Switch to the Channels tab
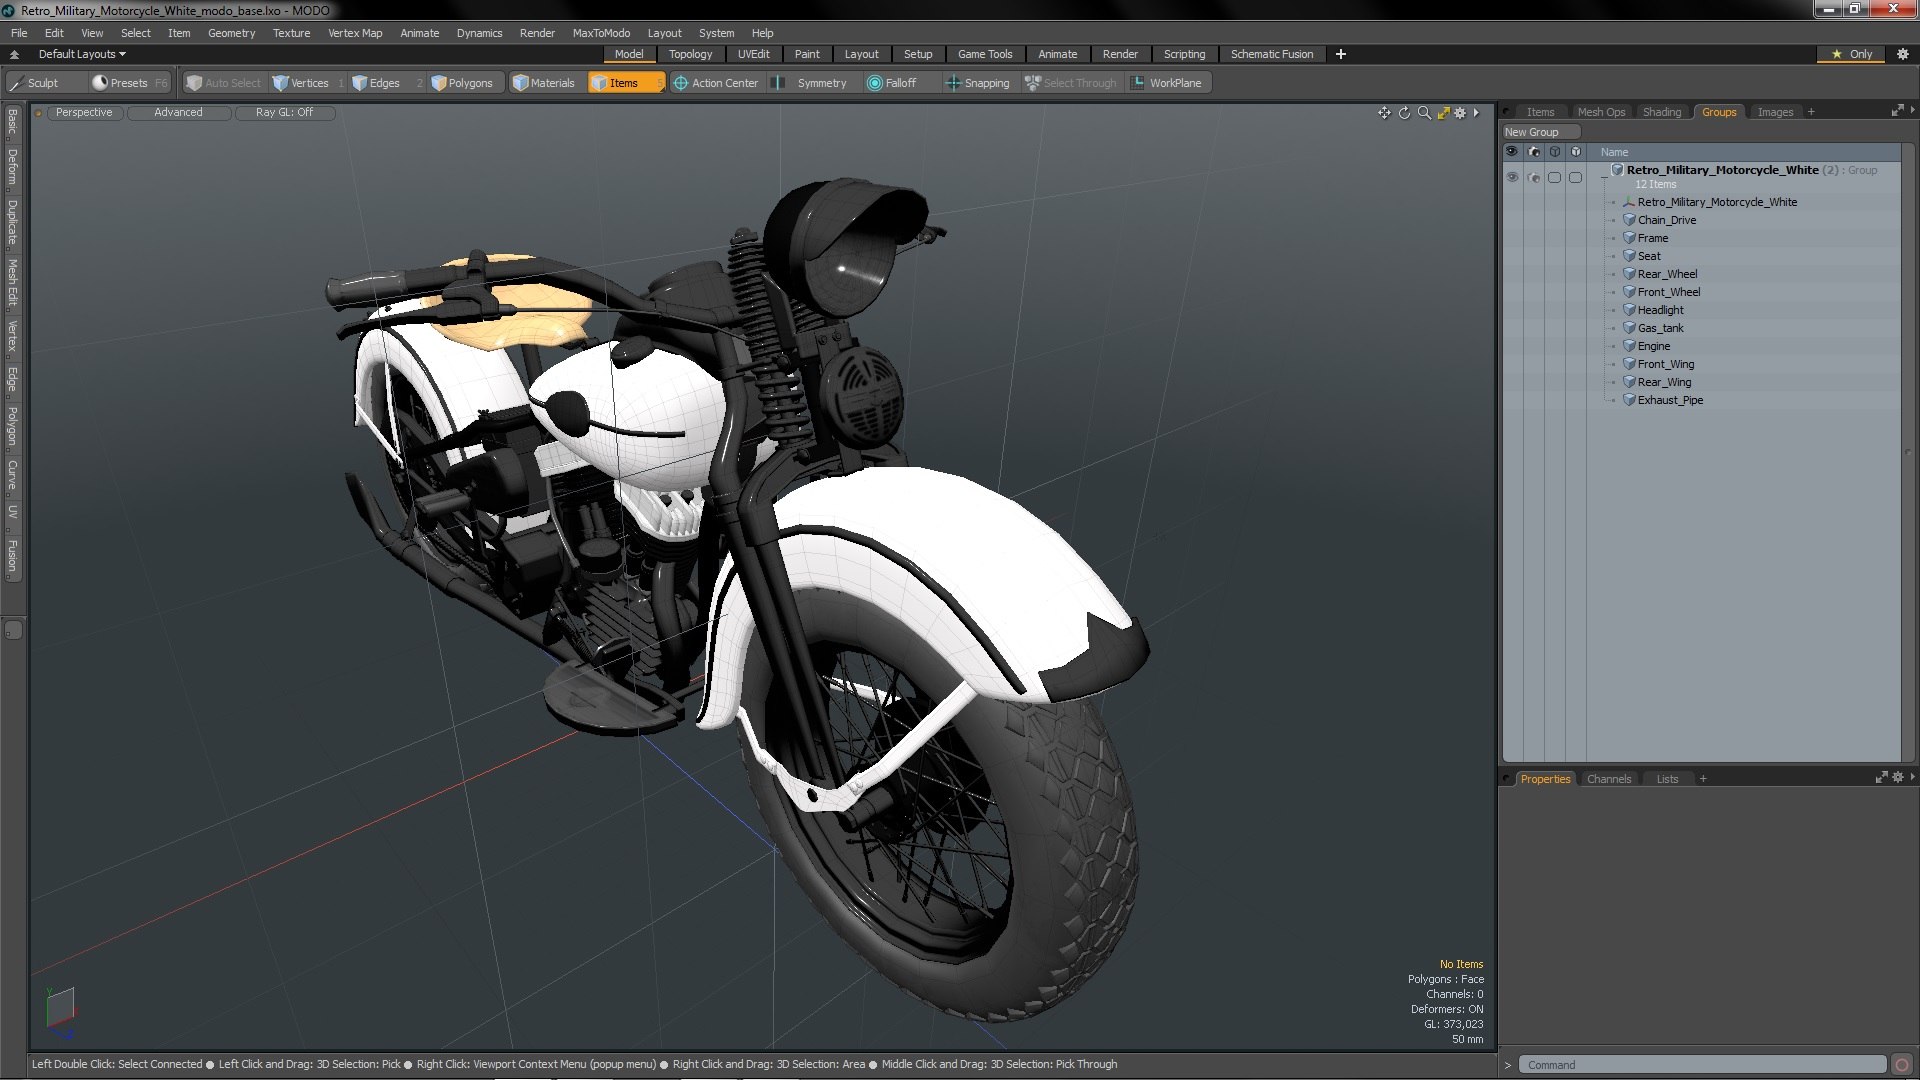 pos(1608,779)
